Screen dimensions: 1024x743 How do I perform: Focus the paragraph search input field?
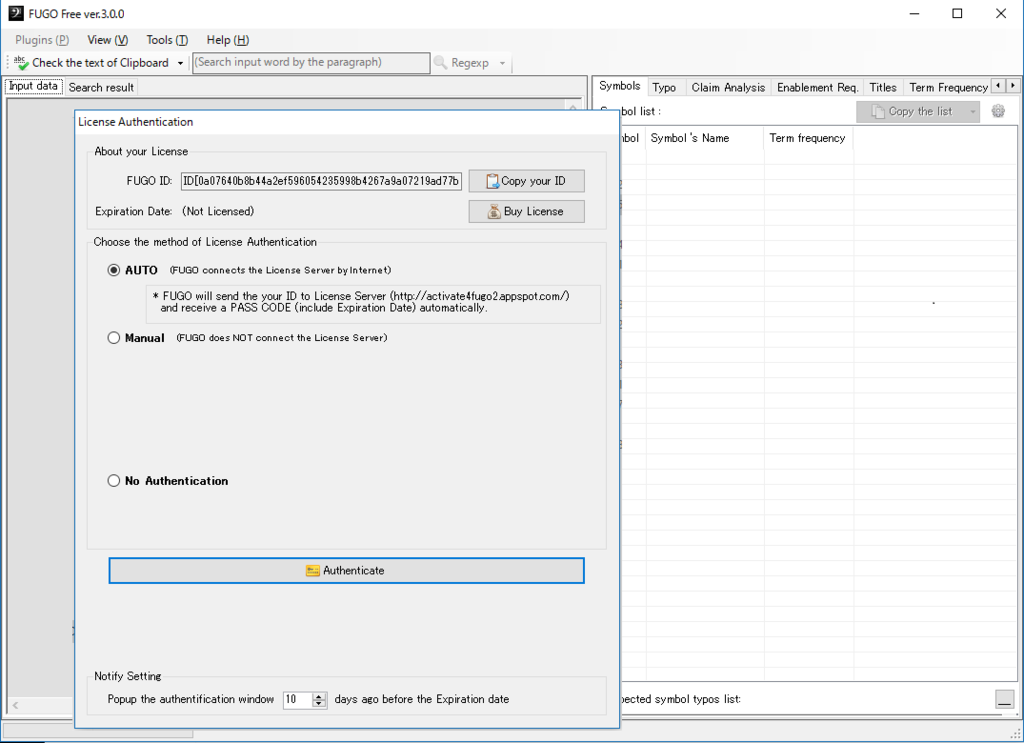tap(312, 63)
